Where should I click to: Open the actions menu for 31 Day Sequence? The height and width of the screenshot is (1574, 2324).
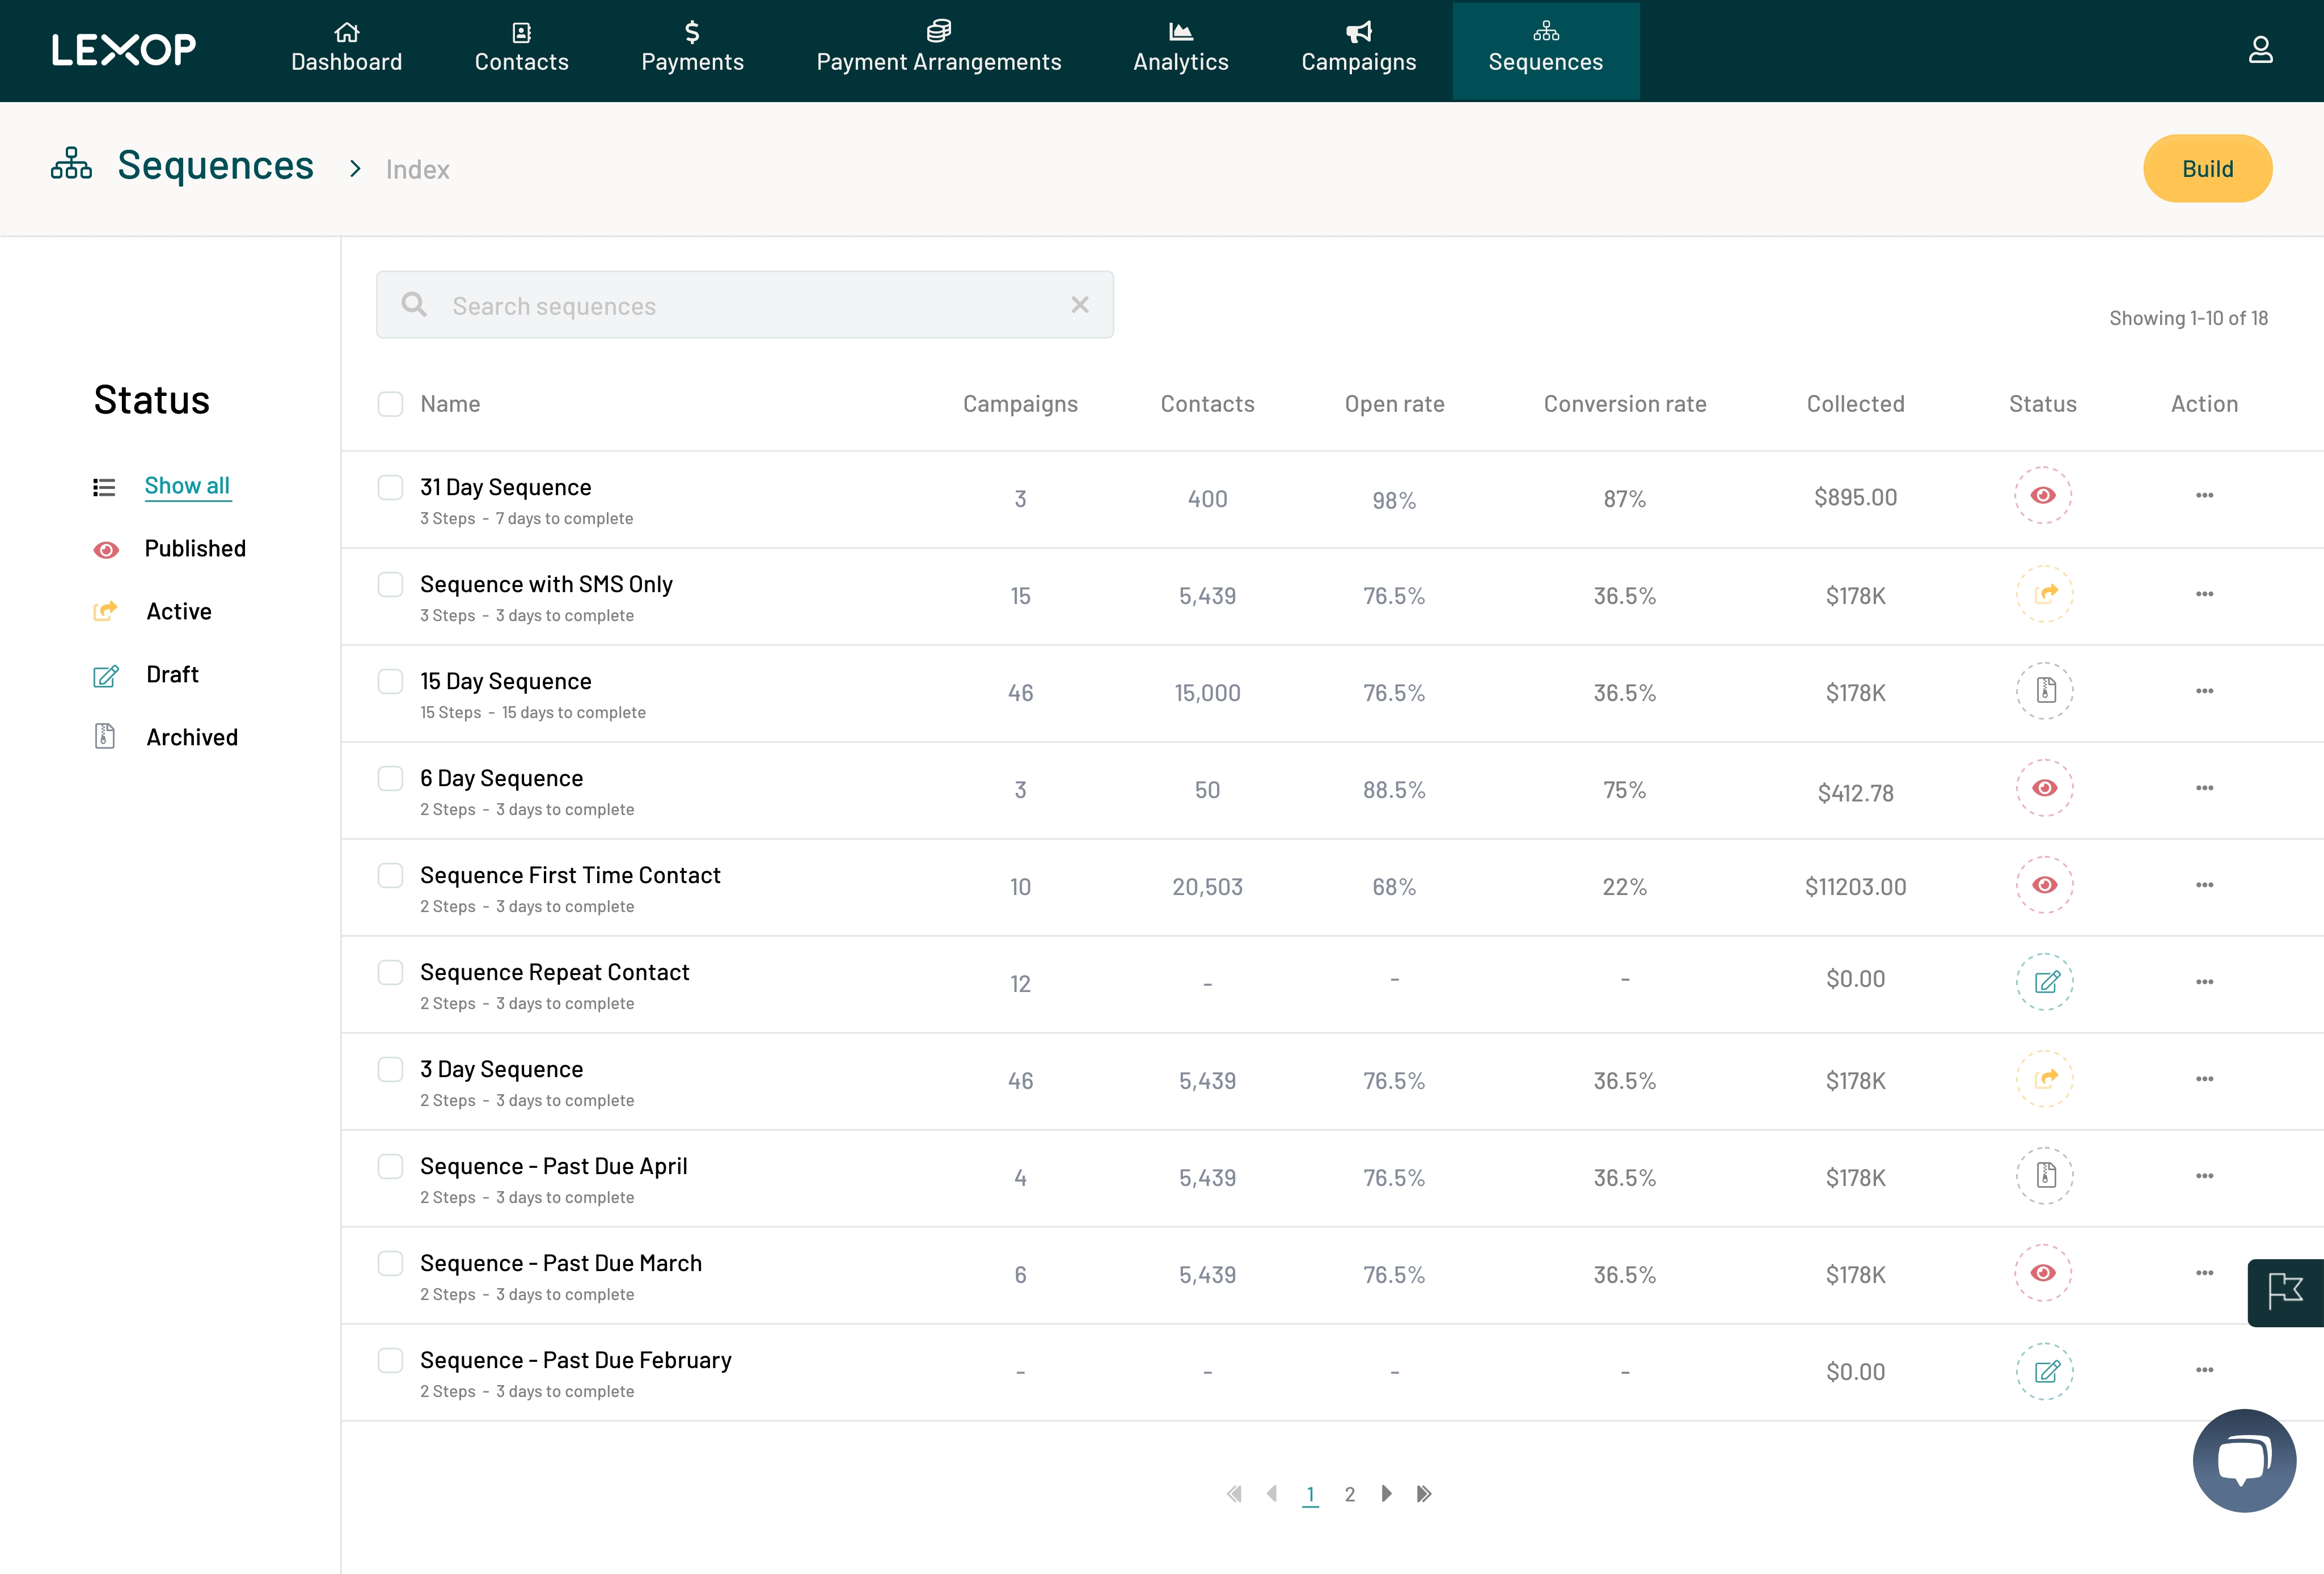point(2204,495)
